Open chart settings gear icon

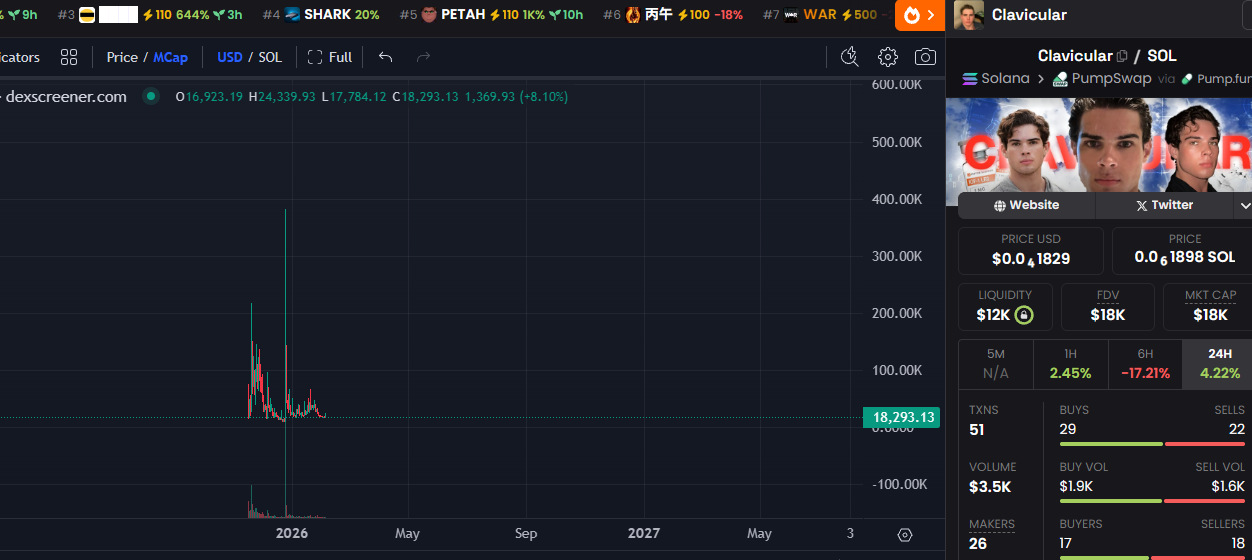click(x=887, y=57)
